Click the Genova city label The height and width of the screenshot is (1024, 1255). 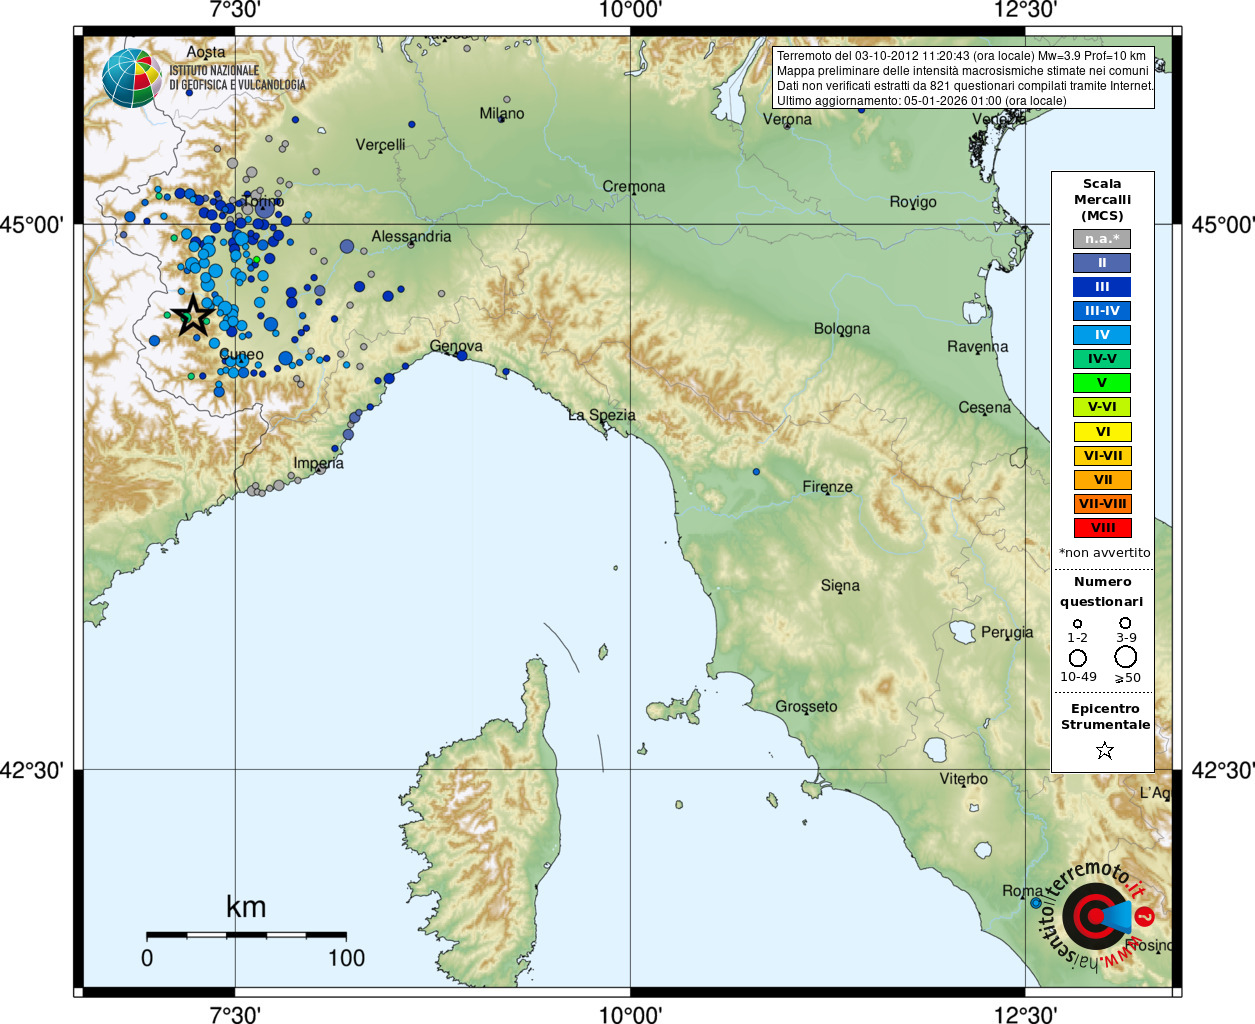[456, 346]
